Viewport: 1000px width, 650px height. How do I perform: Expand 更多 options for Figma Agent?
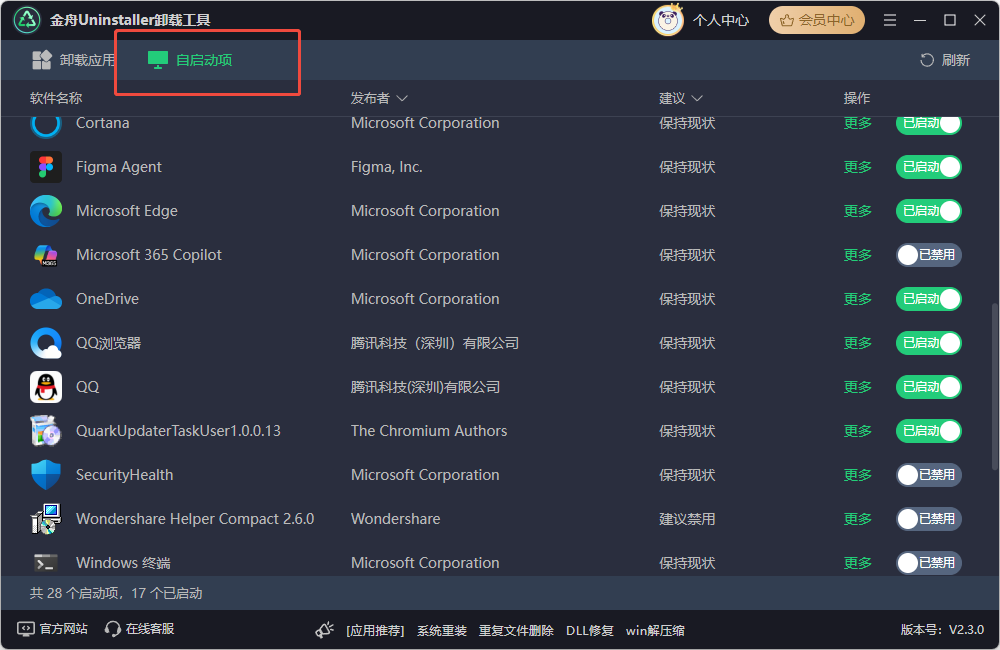(857, 167)
